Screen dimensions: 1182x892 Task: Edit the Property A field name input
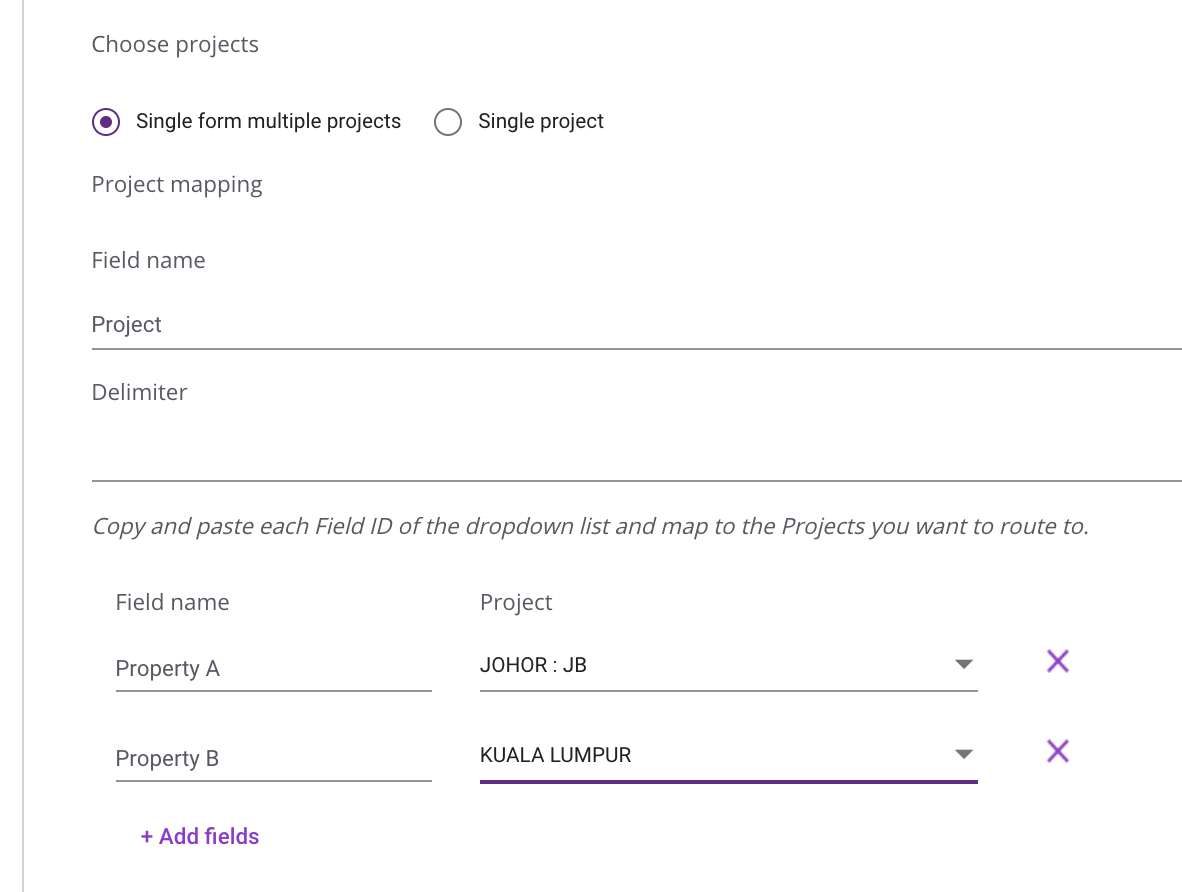pos(273,669)
